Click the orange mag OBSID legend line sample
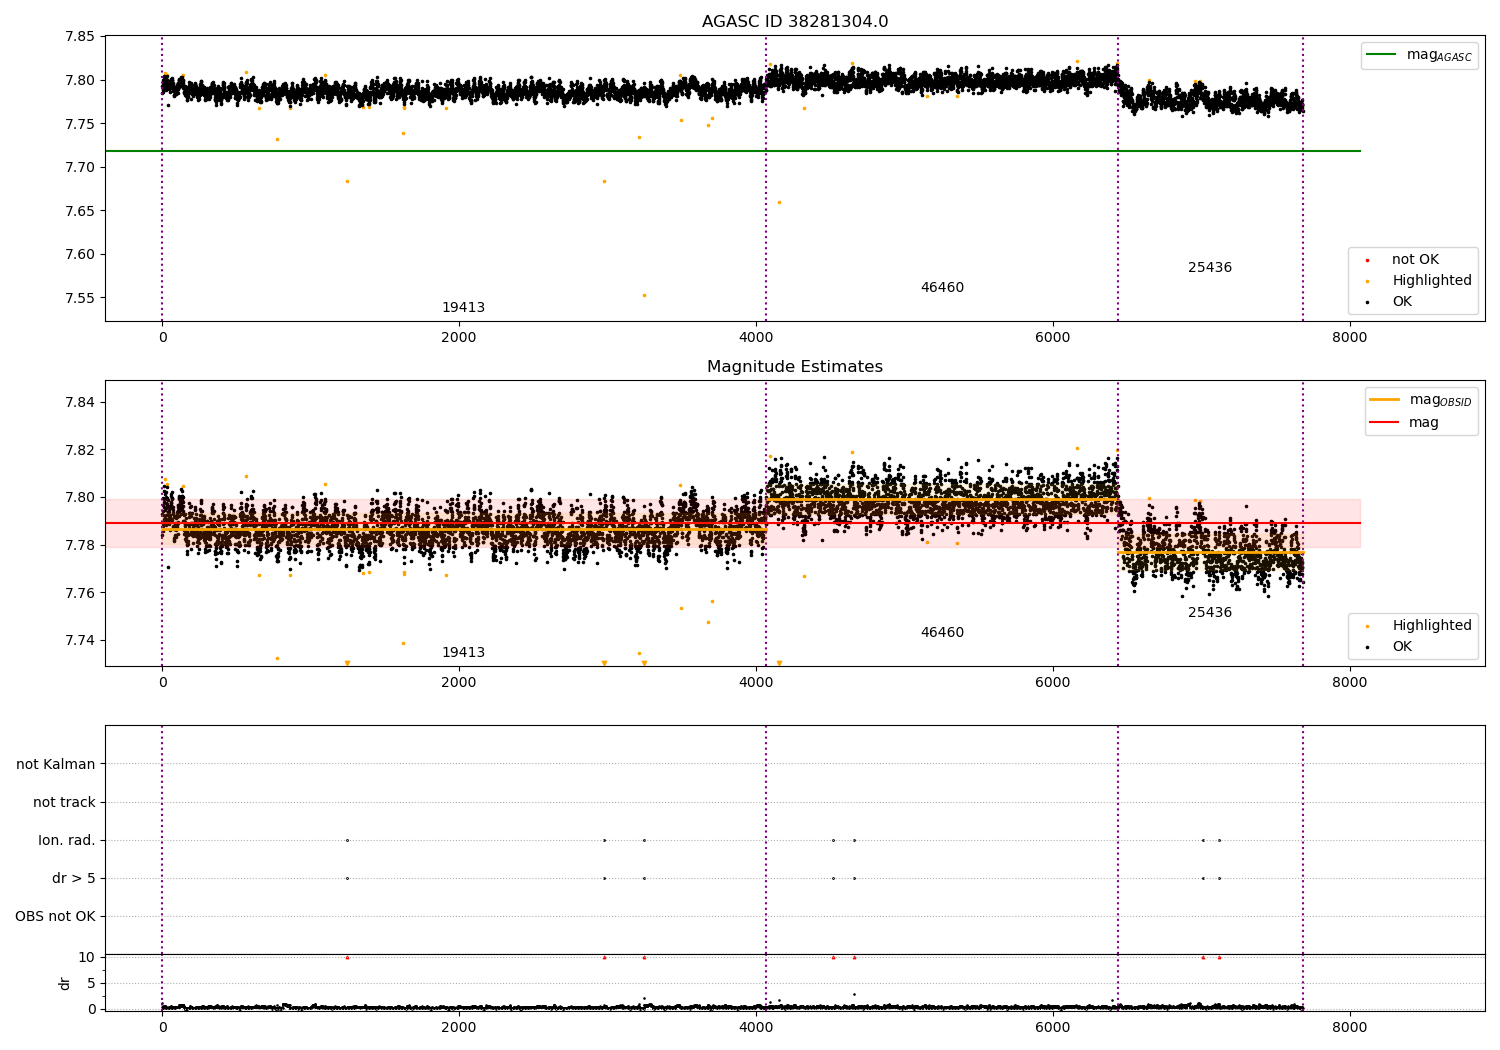1500x1050 pixels. point(1385,400)
